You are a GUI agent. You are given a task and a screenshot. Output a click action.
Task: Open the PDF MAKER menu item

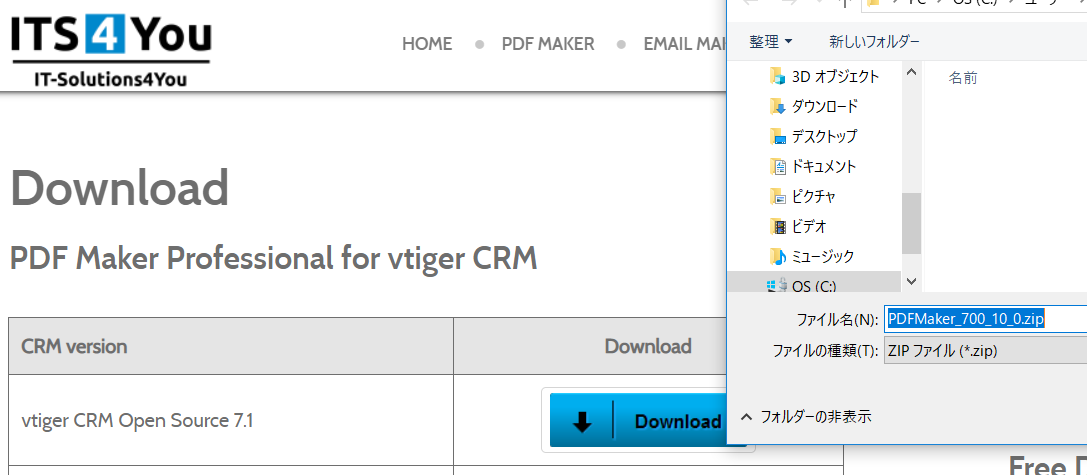(x=548, y=44)
